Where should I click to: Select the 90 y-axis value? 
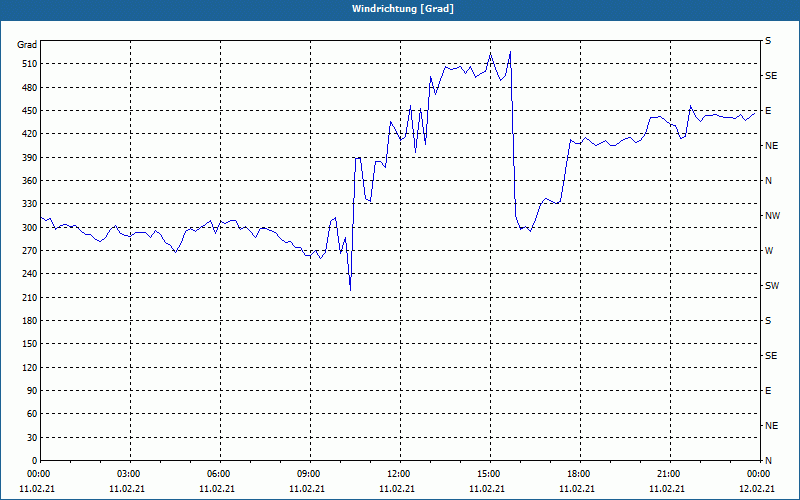click(x=32, y=391)
